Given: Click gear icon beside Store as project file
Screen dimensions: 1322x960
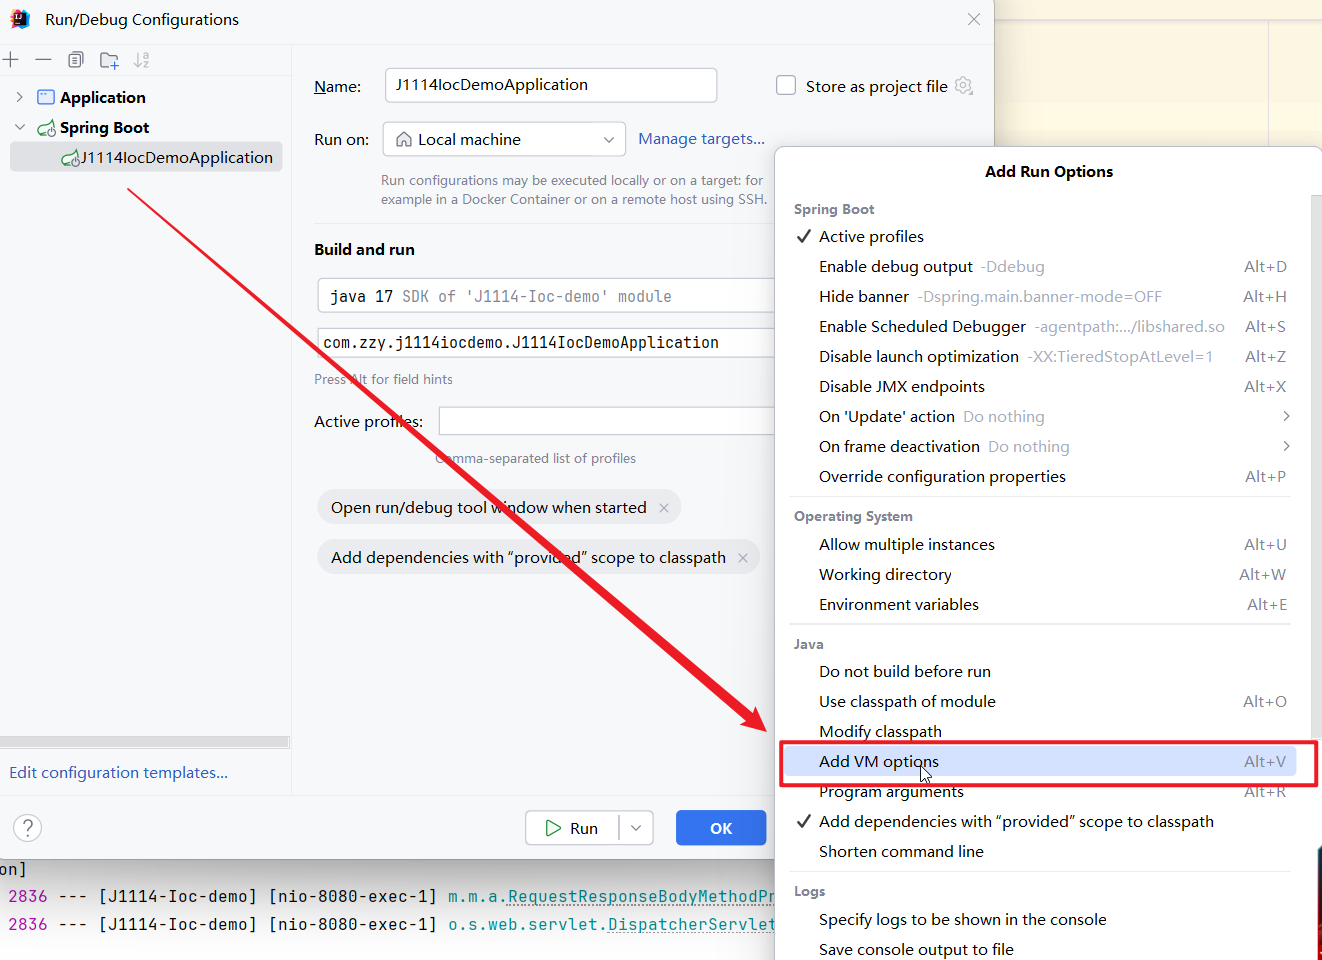Looking at the screenshot, I should tap(964, 86).
